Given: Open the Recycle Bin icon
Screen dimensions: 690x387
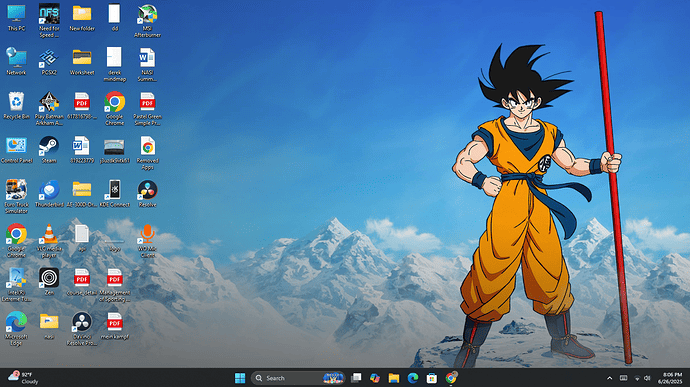Looking at the screenshot, I should [x=16, y=106].
